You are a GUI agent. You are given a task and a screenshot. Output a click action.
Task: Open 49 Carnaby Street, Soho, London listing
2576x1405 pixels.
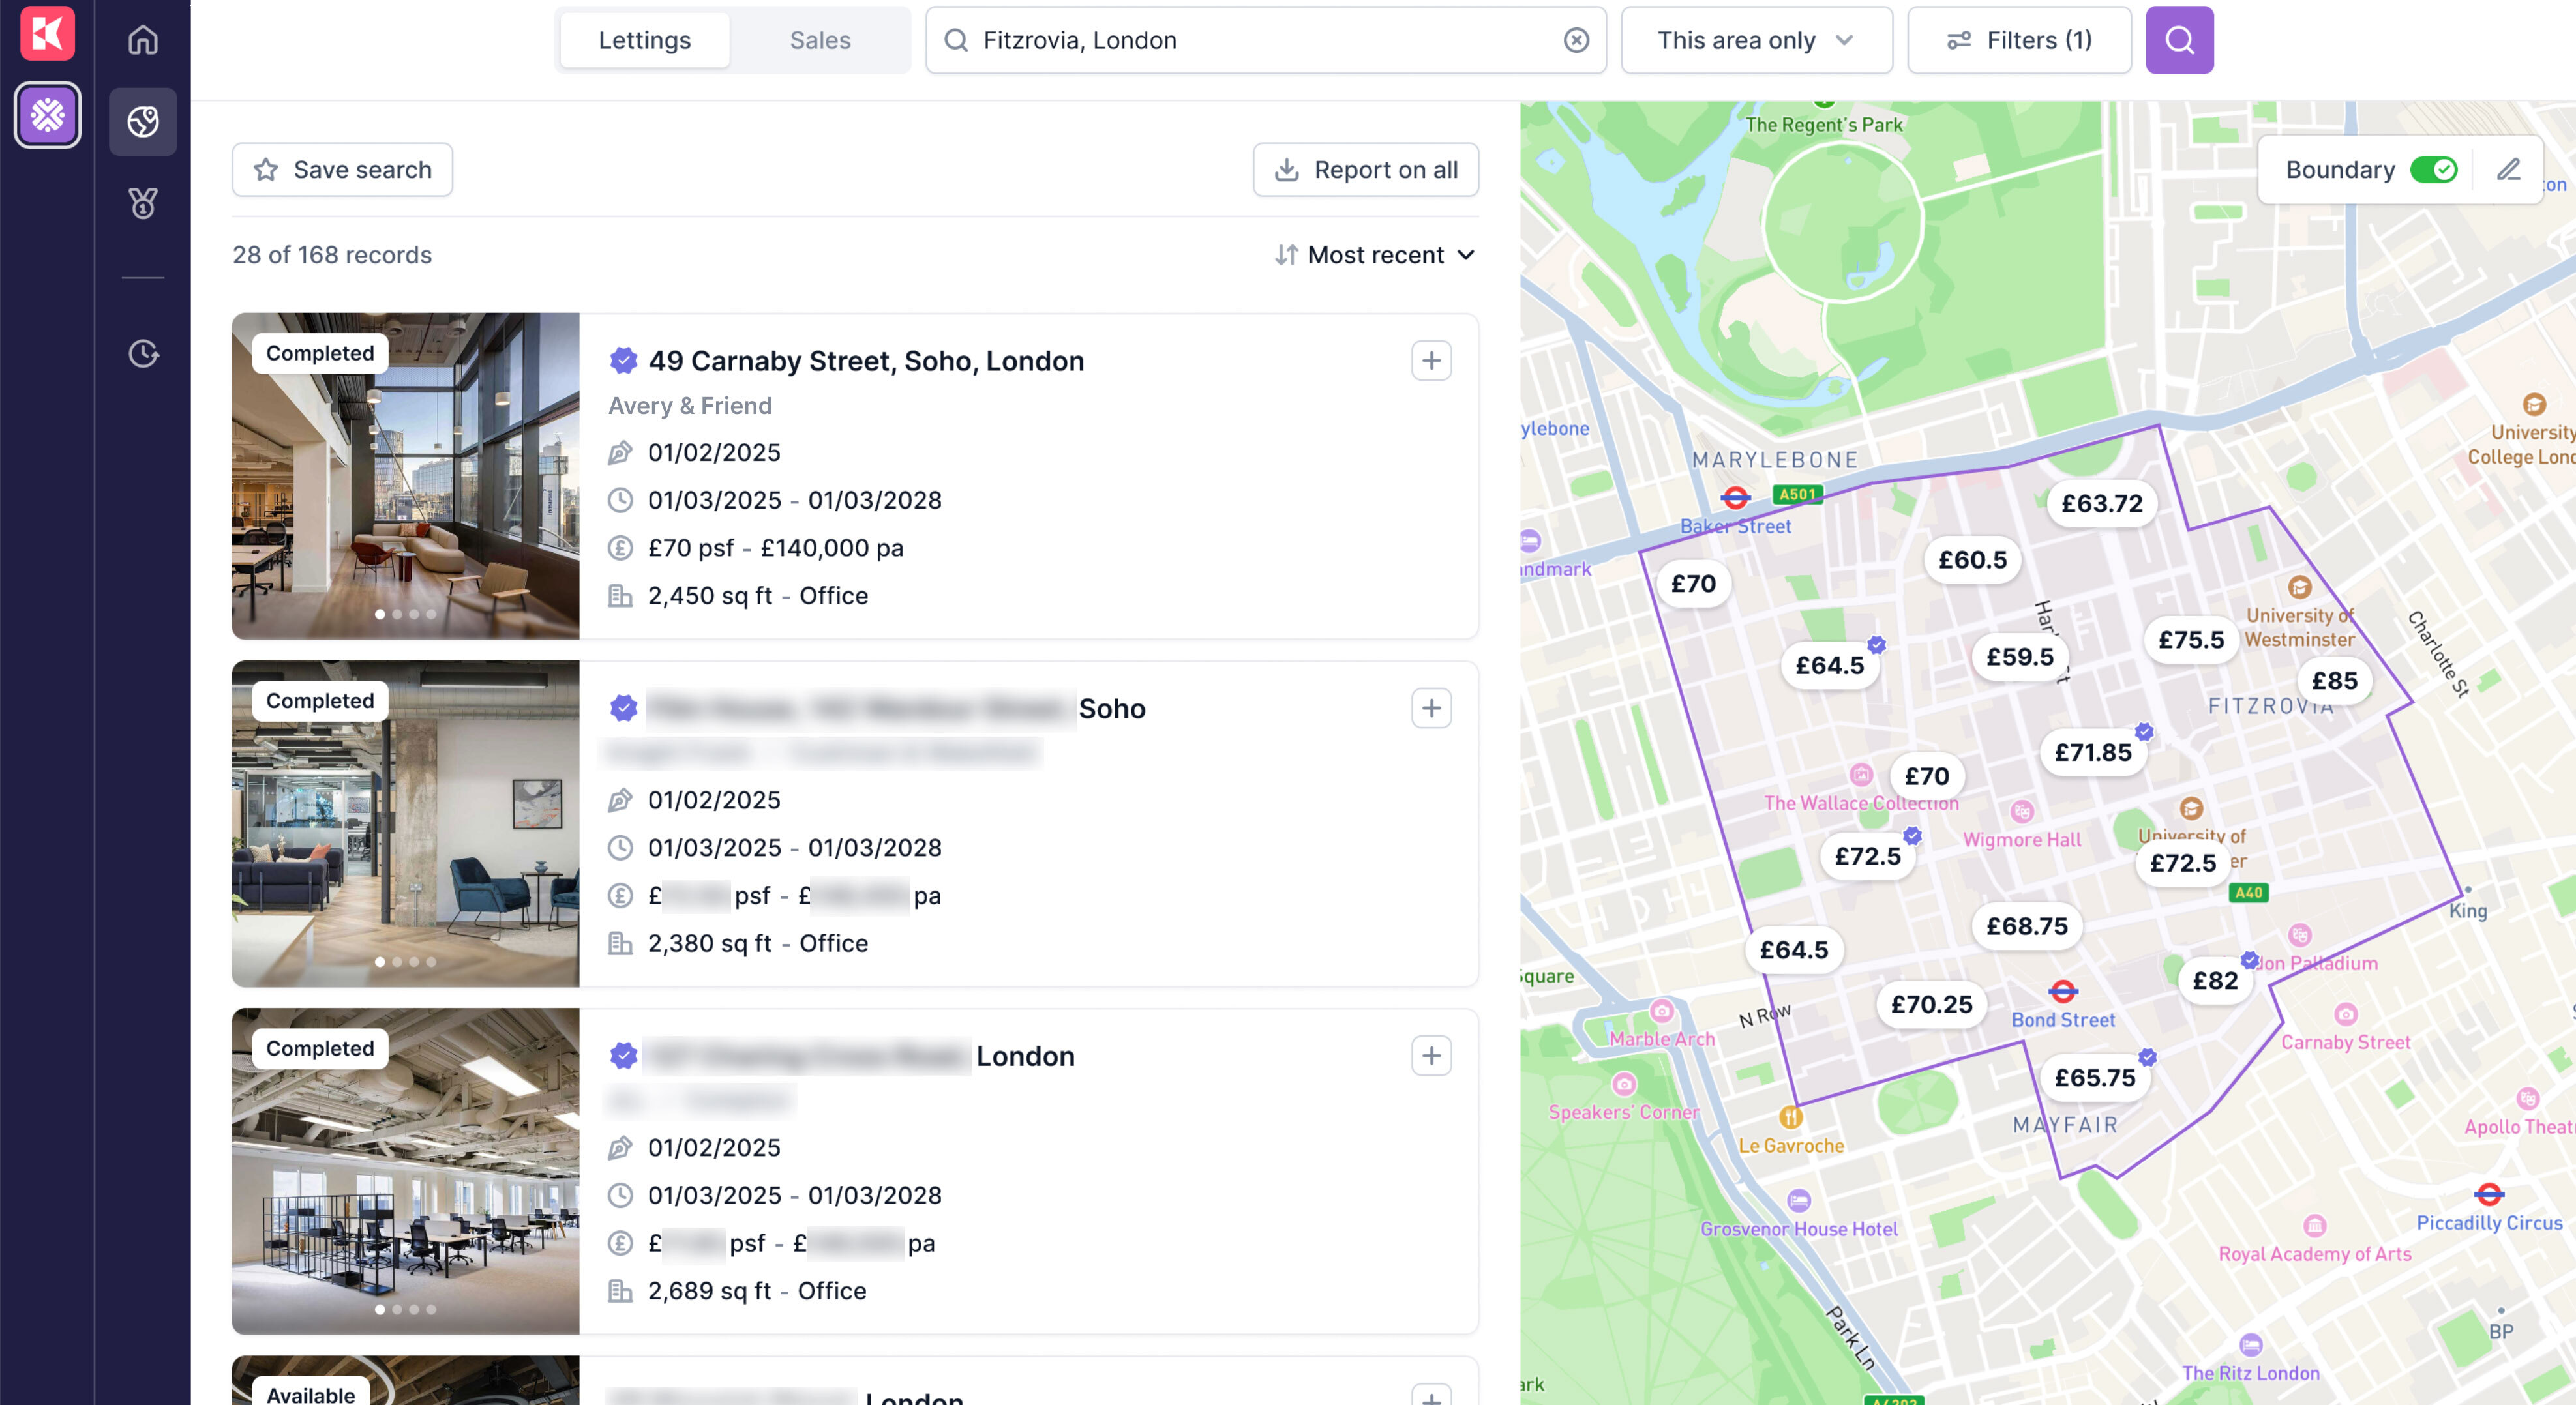[866, 361]
